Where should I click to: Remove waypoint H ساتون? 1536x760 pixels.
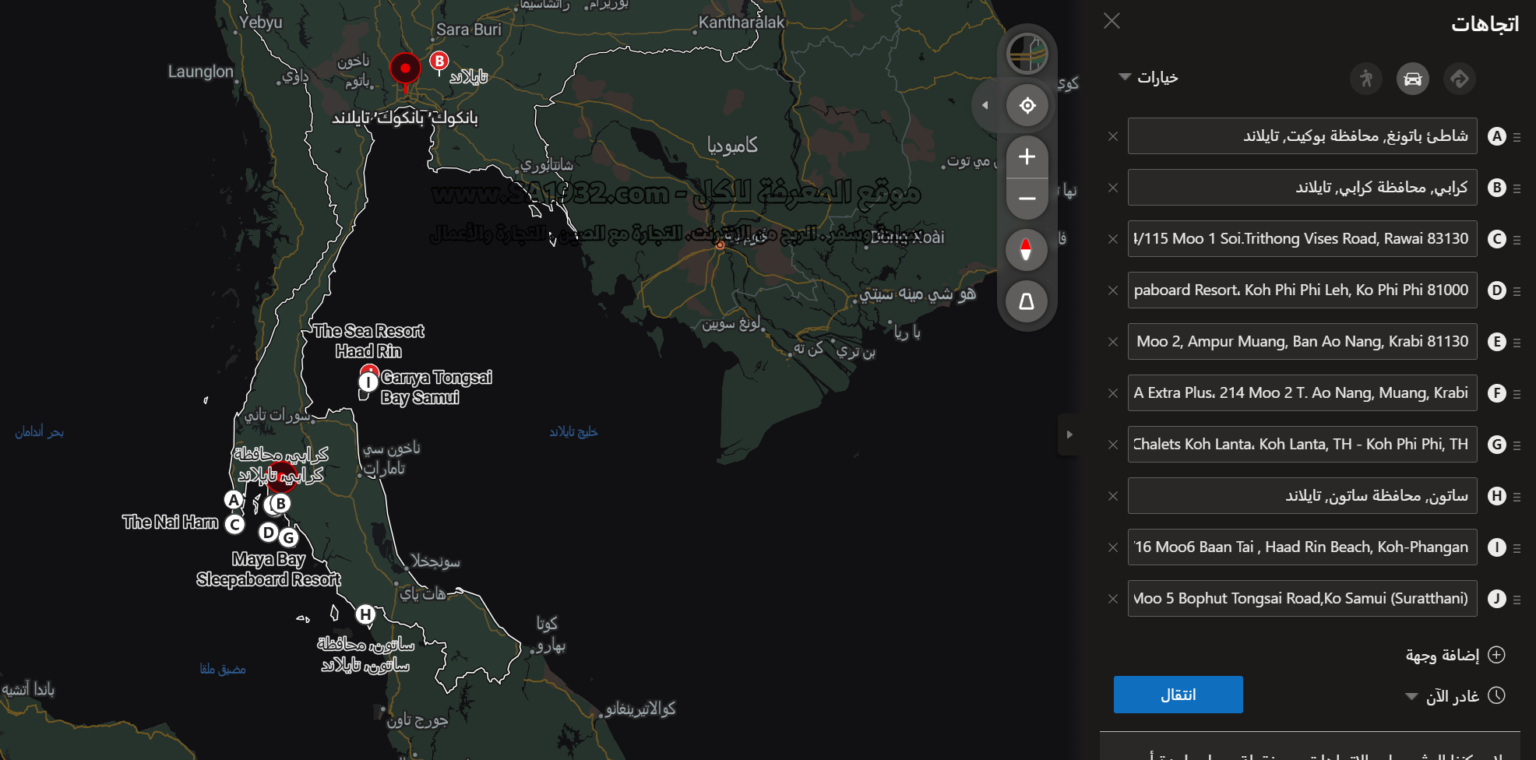coord(1113,496)
